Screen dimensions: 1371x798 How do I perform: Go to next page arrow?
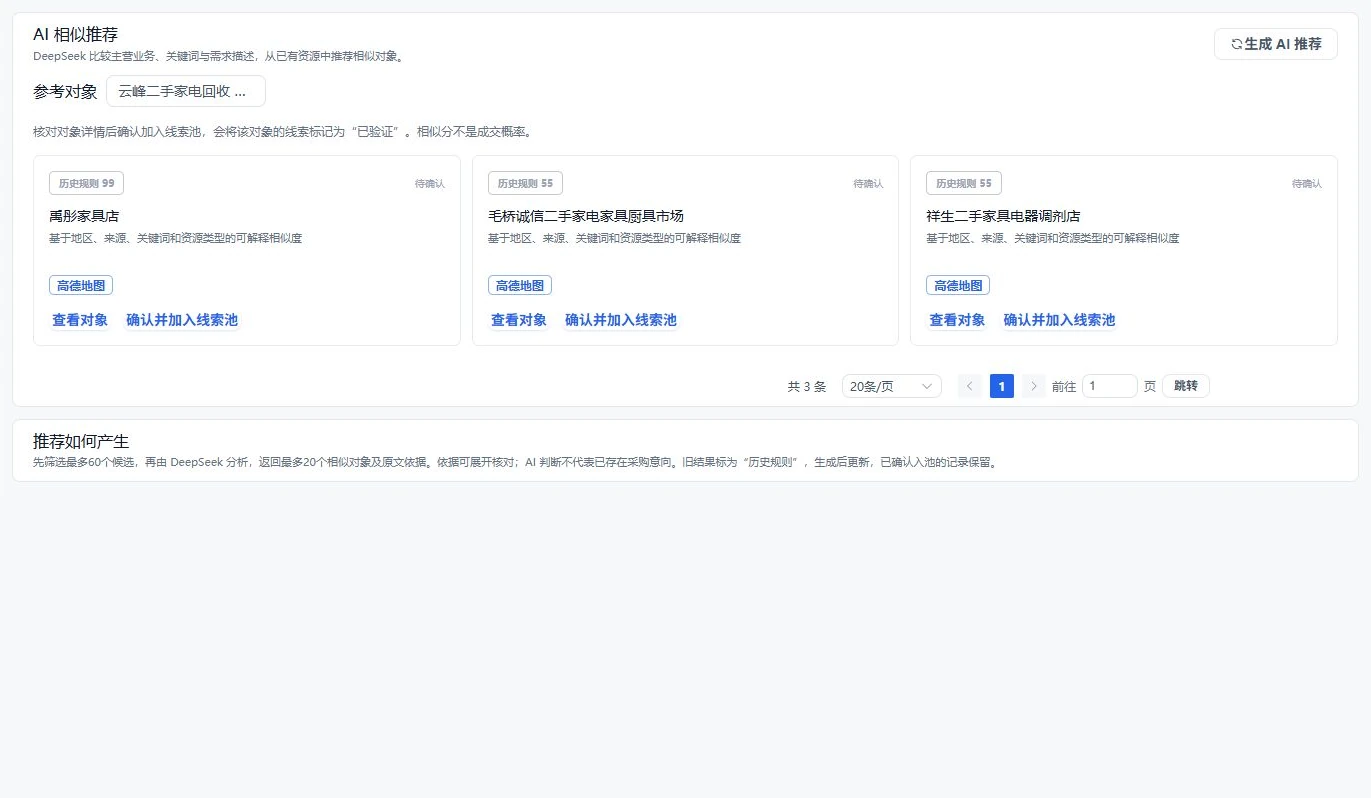pos(1034,386)
